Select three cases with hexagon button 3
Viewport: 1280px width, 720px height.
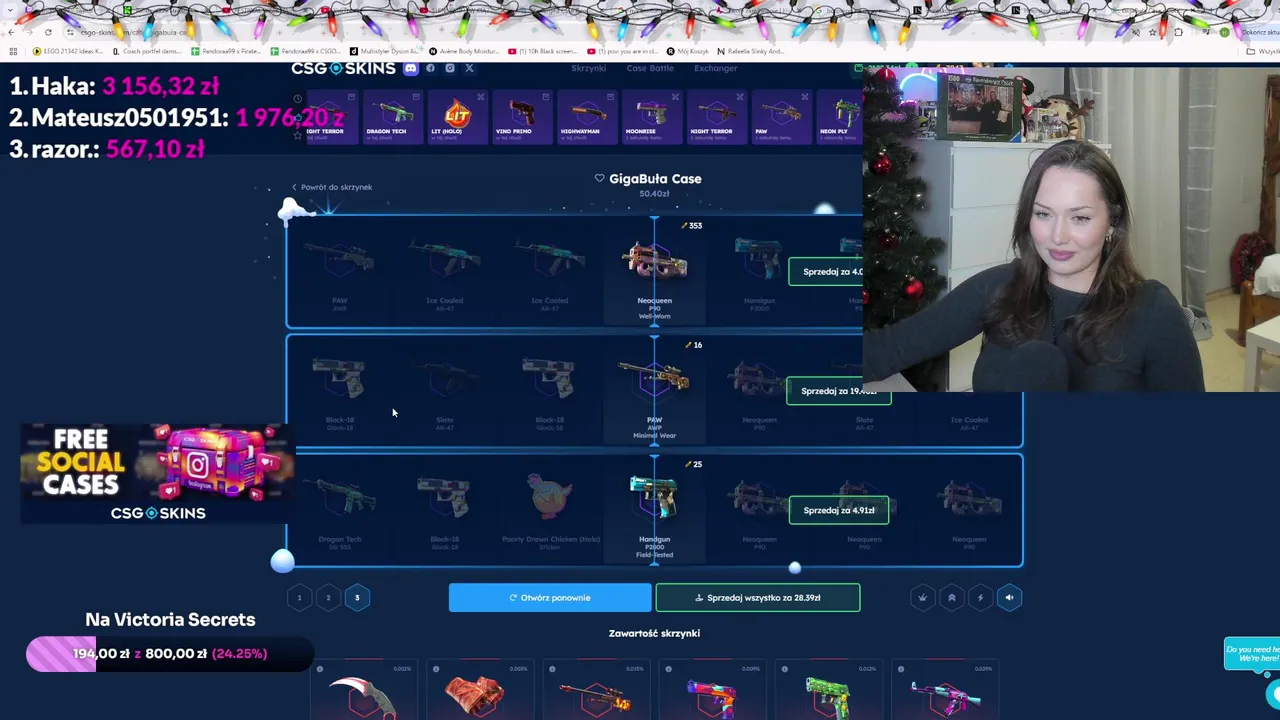coord(357,598)
